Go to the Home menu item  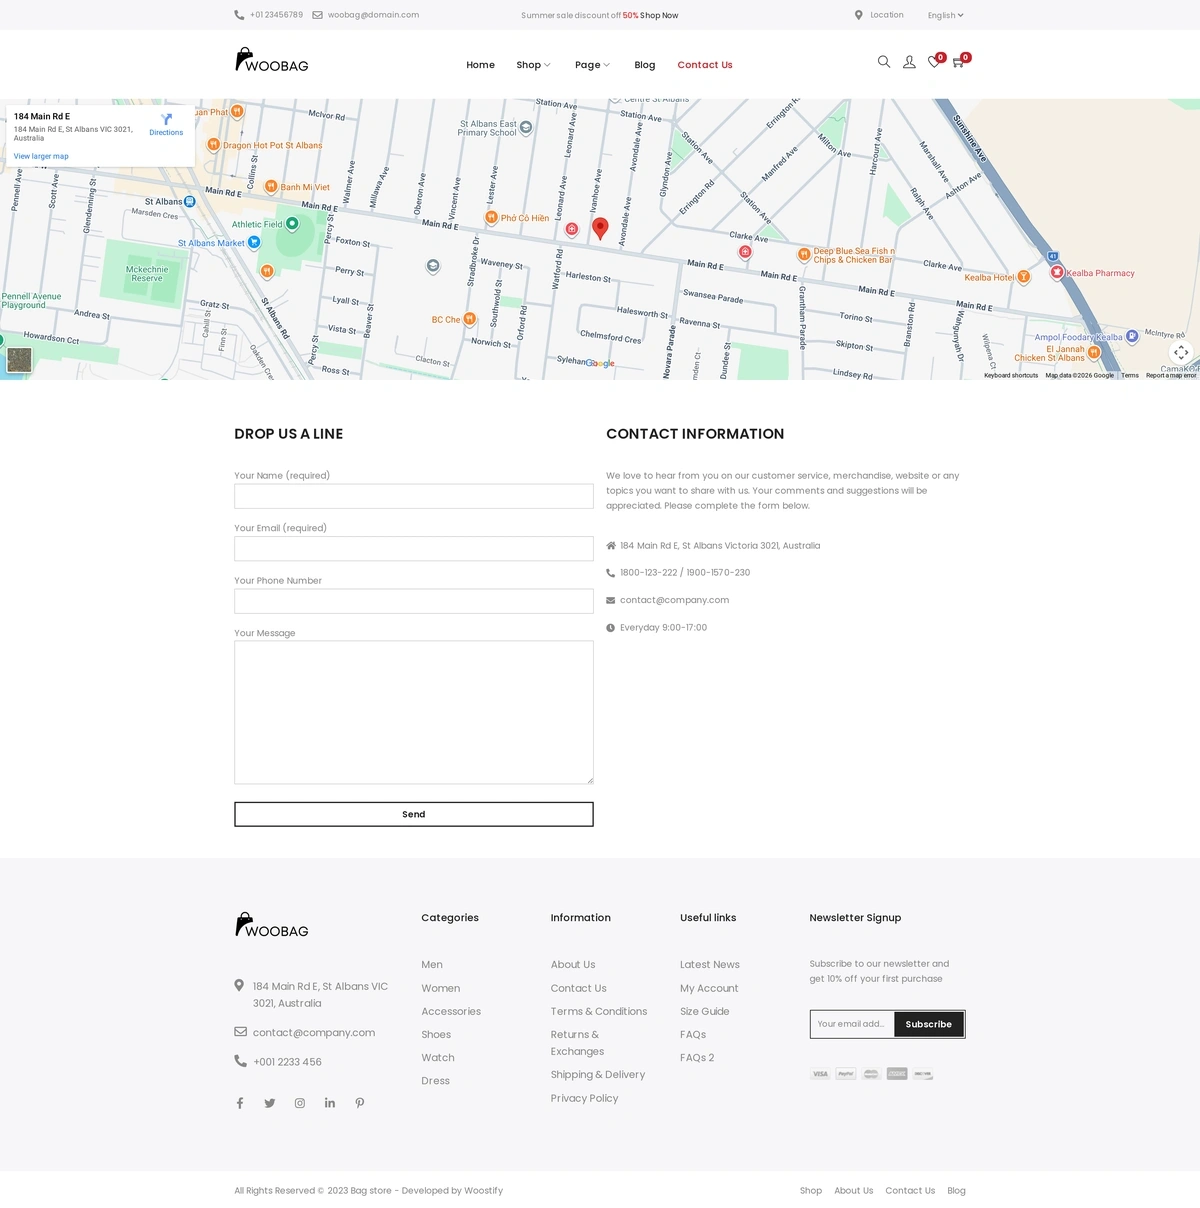(x=480, y=65)
